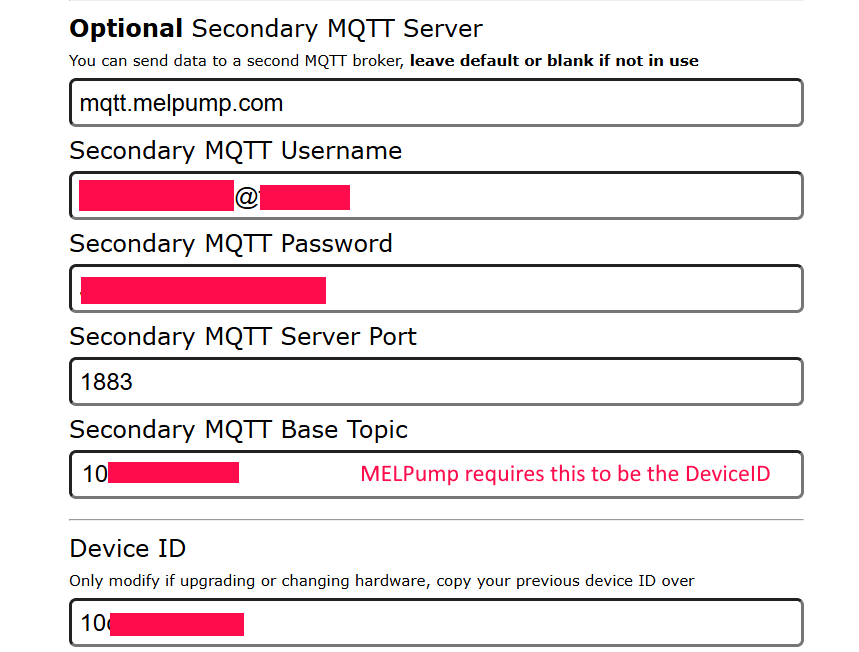The width and height of the screenshot is (859, 652).
Task: Click the mqtt.melpump.com server input field
Action: pyautogui.click(x=435, y=103)
